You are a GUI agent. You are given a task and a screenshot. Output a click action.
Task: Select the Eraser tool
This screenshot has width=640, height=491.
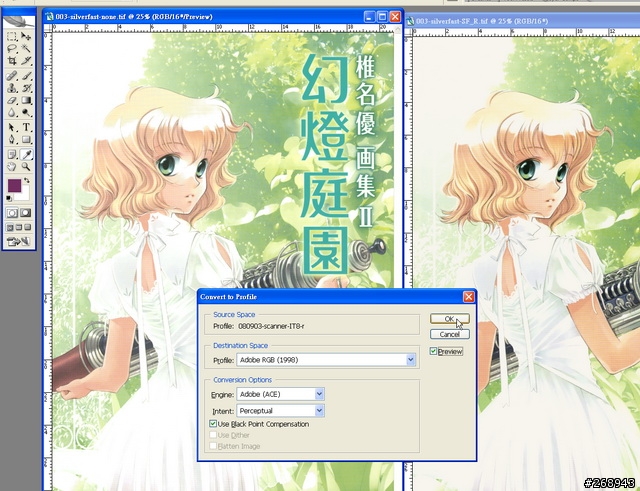(x=12, y=100)
